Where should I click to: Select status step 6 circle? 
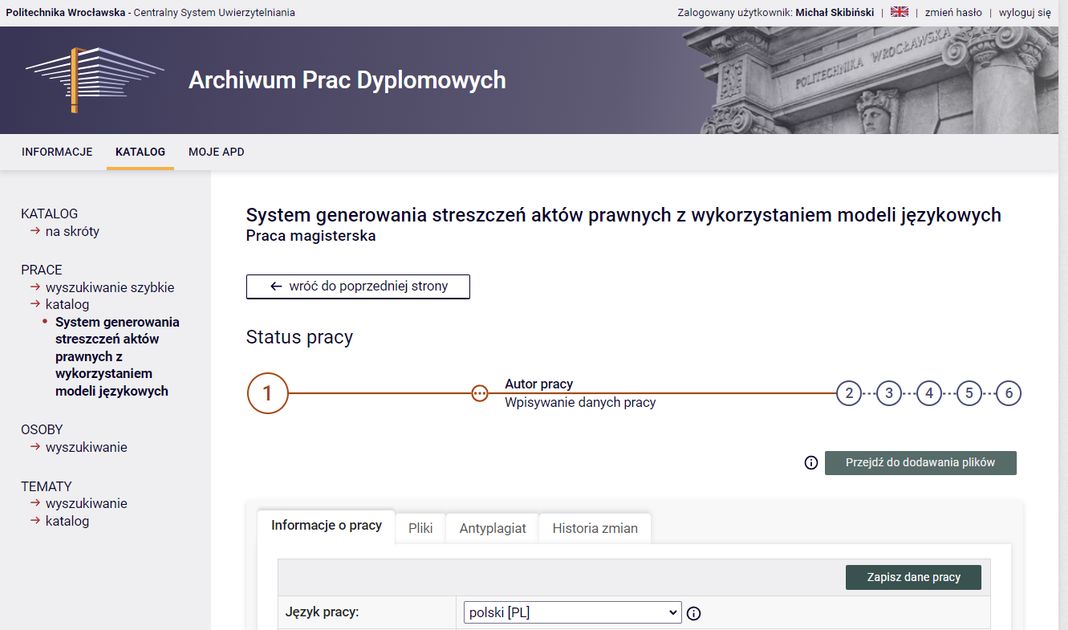pyautogui.click(x=1008, y=393)
